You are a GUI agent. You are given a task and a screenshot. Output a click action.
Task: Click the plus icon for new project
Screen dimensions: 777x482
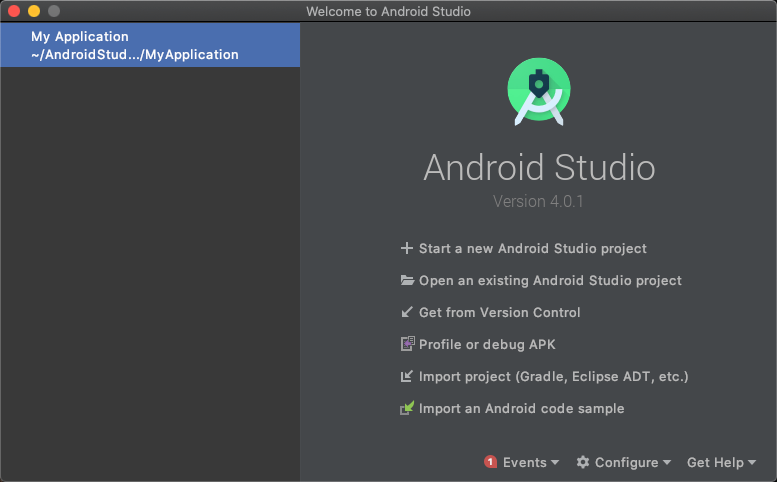[407, 248]
